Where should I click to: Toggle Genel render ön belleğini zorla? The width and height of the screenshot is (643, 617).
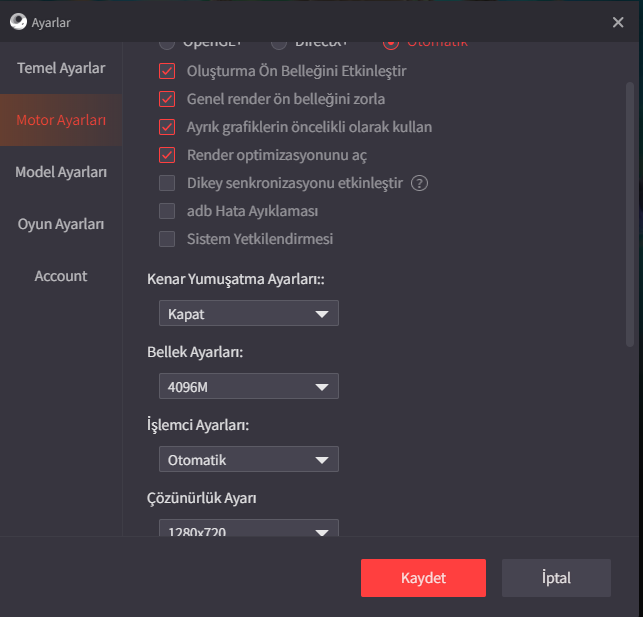coord(167,99)
